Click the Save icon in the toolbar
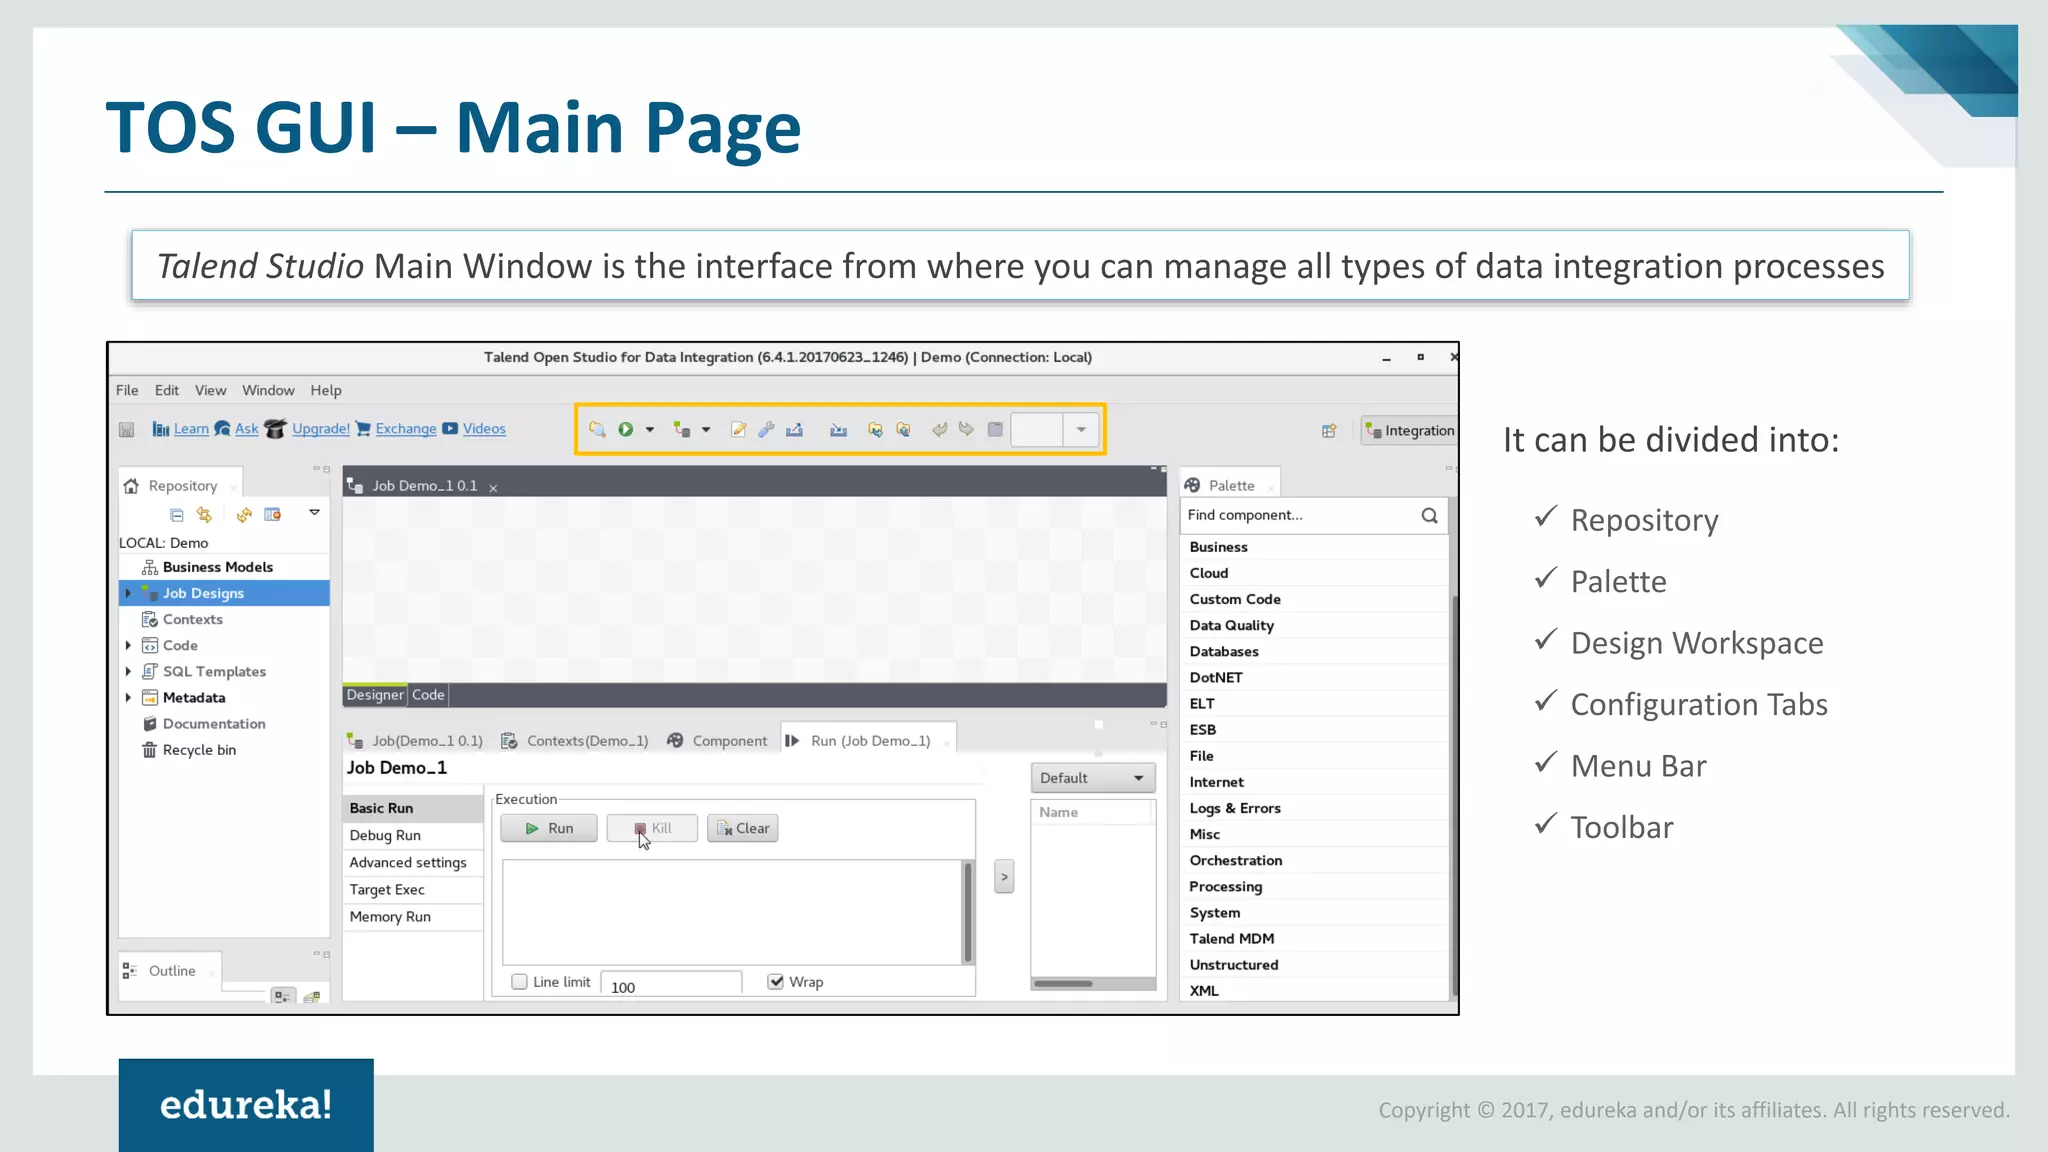The image size is (2048, 1152). click(126, 429)
